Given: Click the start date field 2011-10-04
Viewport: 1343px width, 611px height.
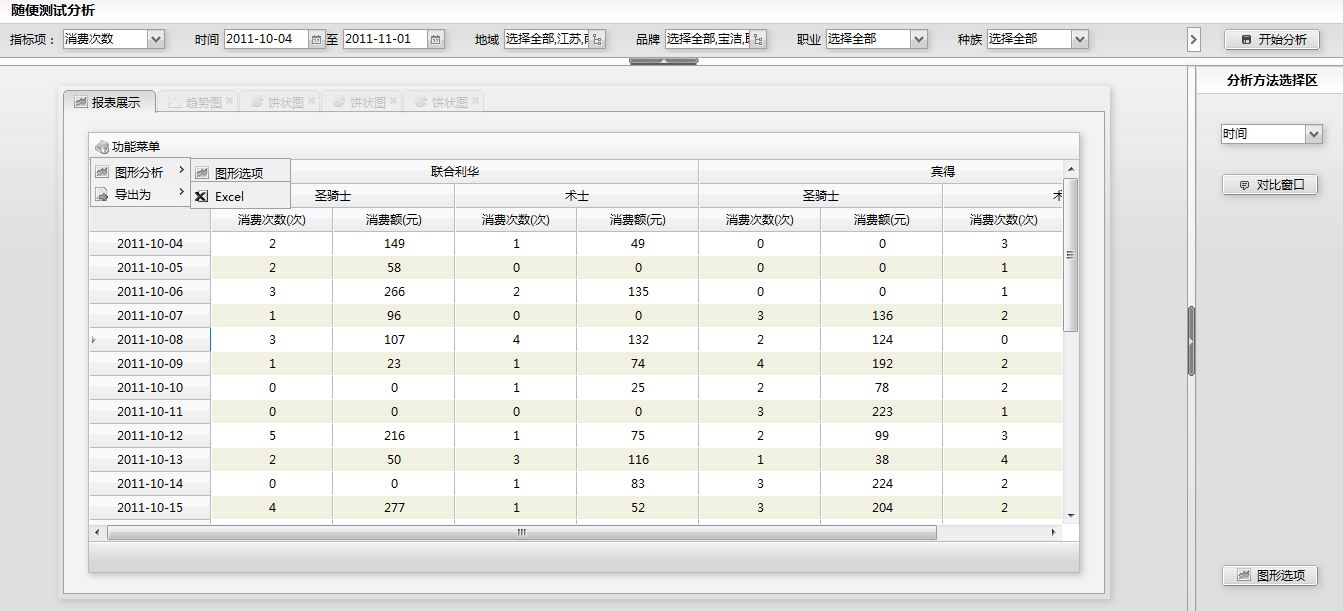Looking at the screenshot, I should click(267, 39).
